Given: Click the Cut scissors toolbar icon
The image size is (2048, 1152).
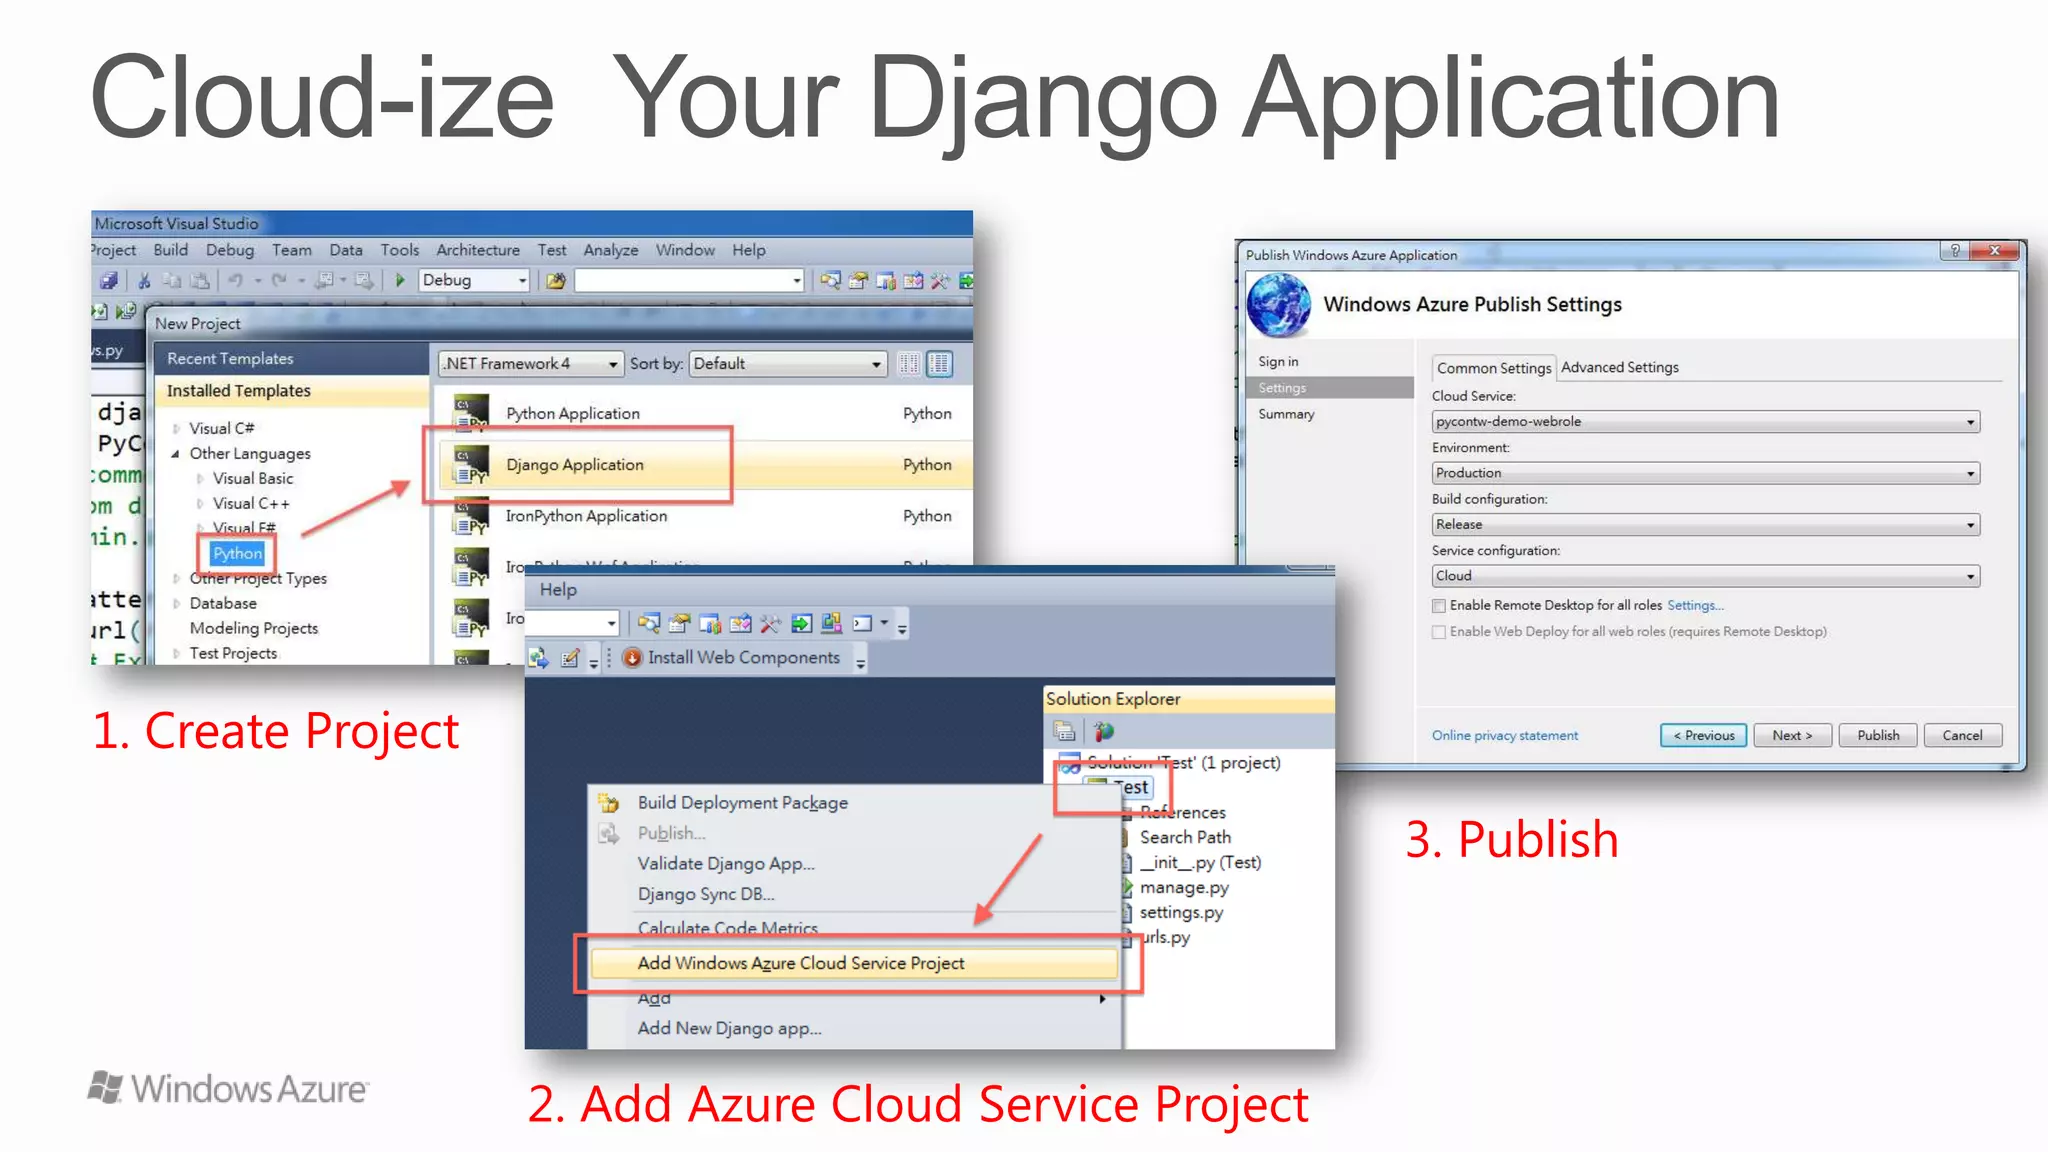Looking at the screenshot, I should 144,280.
